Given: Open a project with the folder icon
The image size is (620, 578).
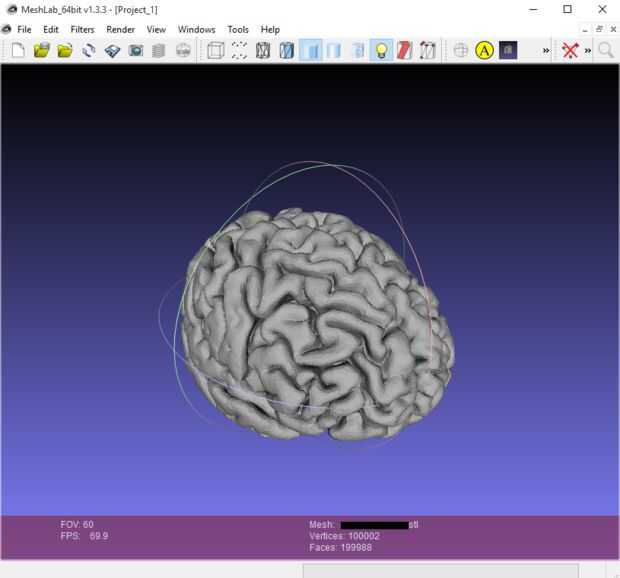Looking at the screenshot, I should point(41,50).
